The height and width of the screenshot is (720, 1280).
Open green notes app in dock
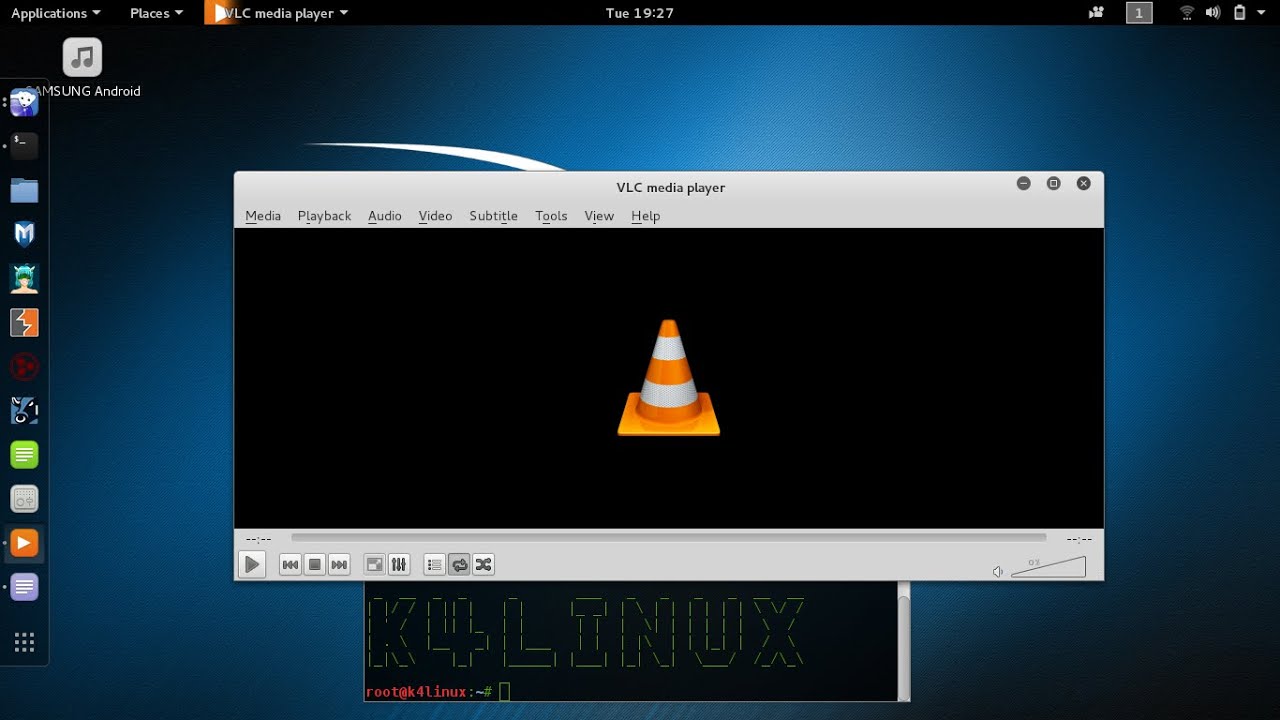pos(24,455)
